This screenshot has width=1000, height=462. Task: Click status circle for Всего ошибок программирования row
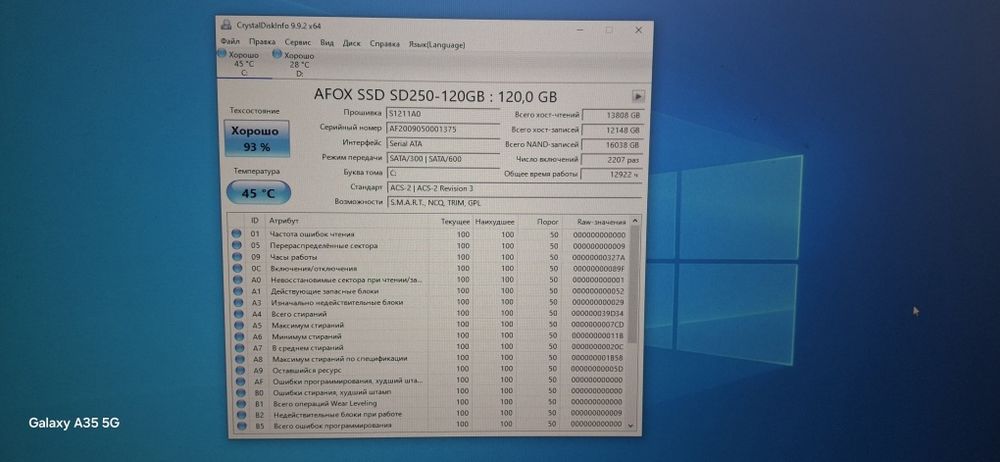[x=242, y=426]
